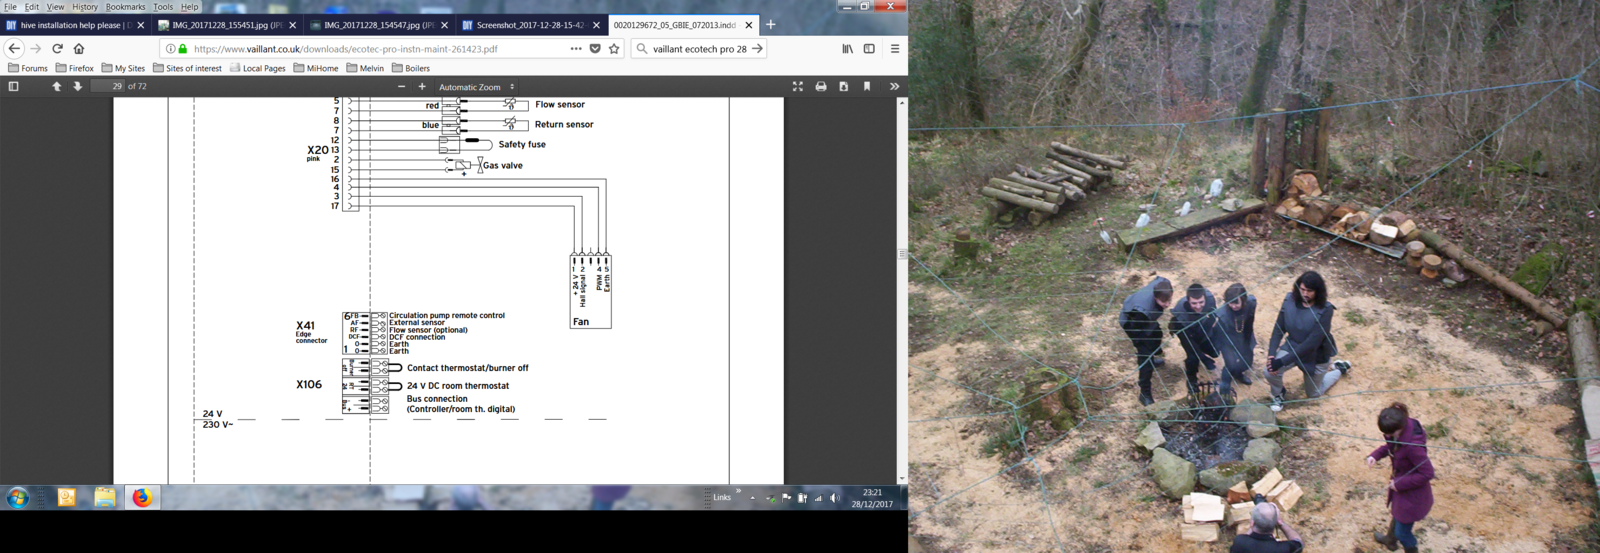
Task: Zoom in on the PDF
Action: 422,87
